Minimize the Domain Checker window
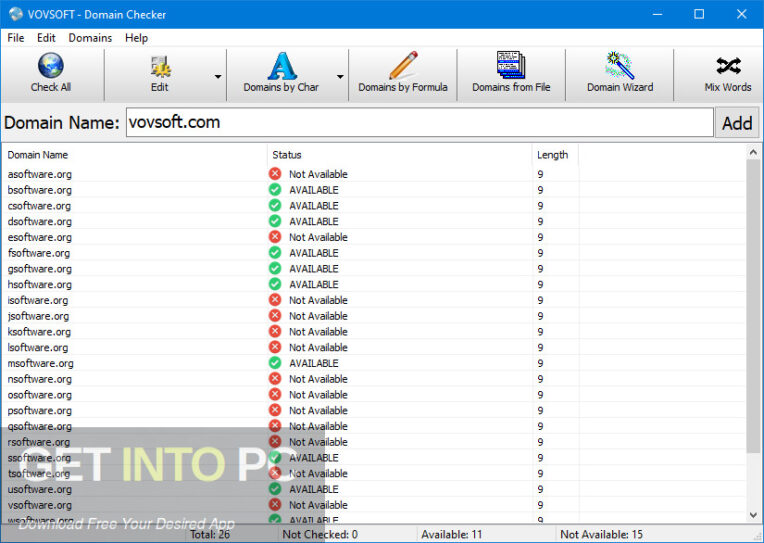The height and width of the screenshot is (543, 764). coord(657,14)
